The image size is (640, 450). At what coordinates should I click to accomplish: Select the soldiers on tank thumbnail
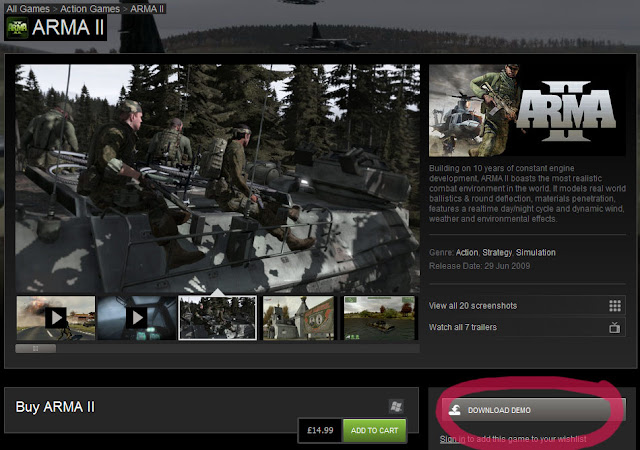[218, 318]
